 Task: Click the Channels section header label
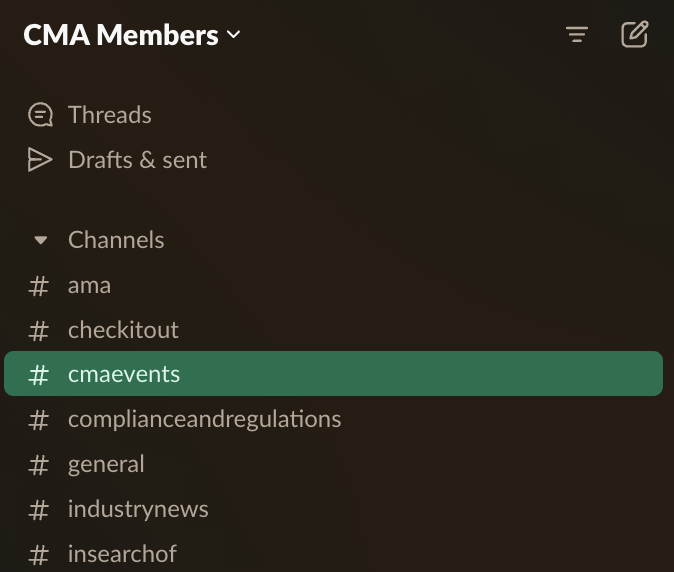point(116,240)
